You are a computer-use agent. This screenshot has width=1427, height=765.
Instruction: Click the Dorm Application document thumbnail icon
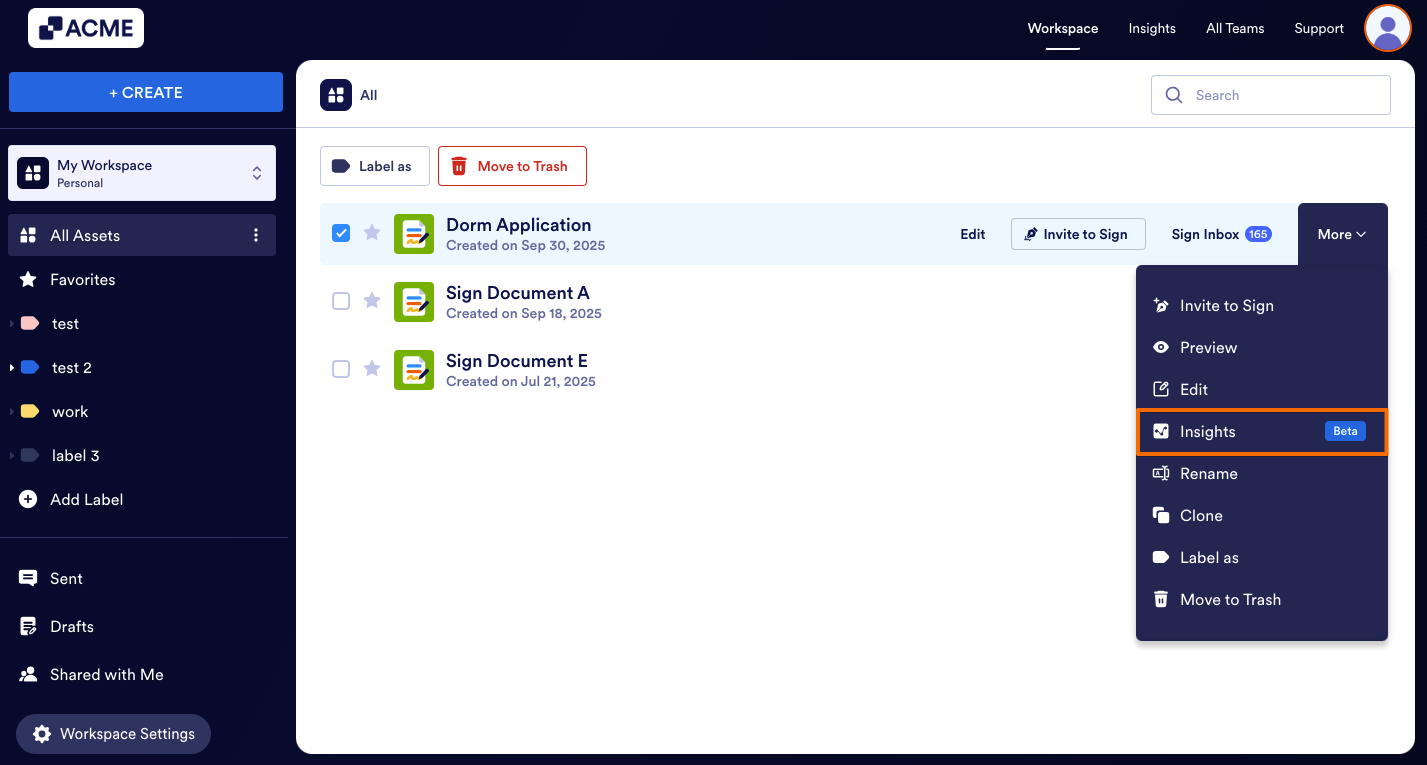(x=413, y=233)
